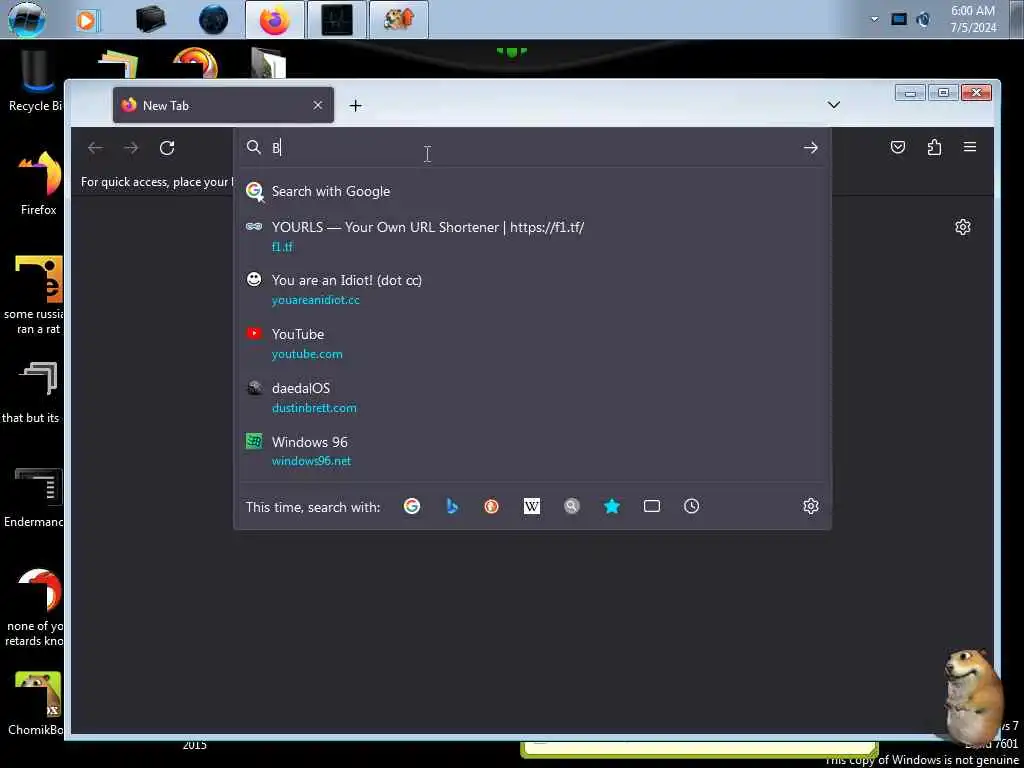The width and height of the screenshot is (1024, 768).
Task: Open the Firefox hamburger menu
Action: point(970,148)
